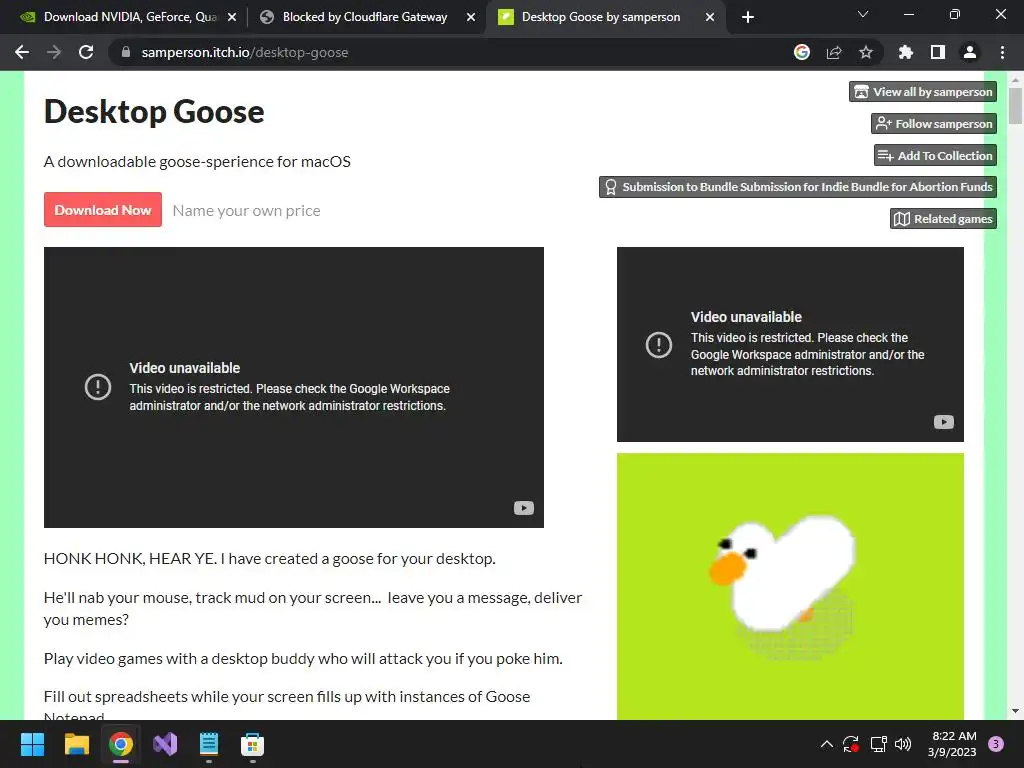This screenshot has width=1024, height=768.
Task: Open the Google account icon in address bar
Action: (802, 52)
